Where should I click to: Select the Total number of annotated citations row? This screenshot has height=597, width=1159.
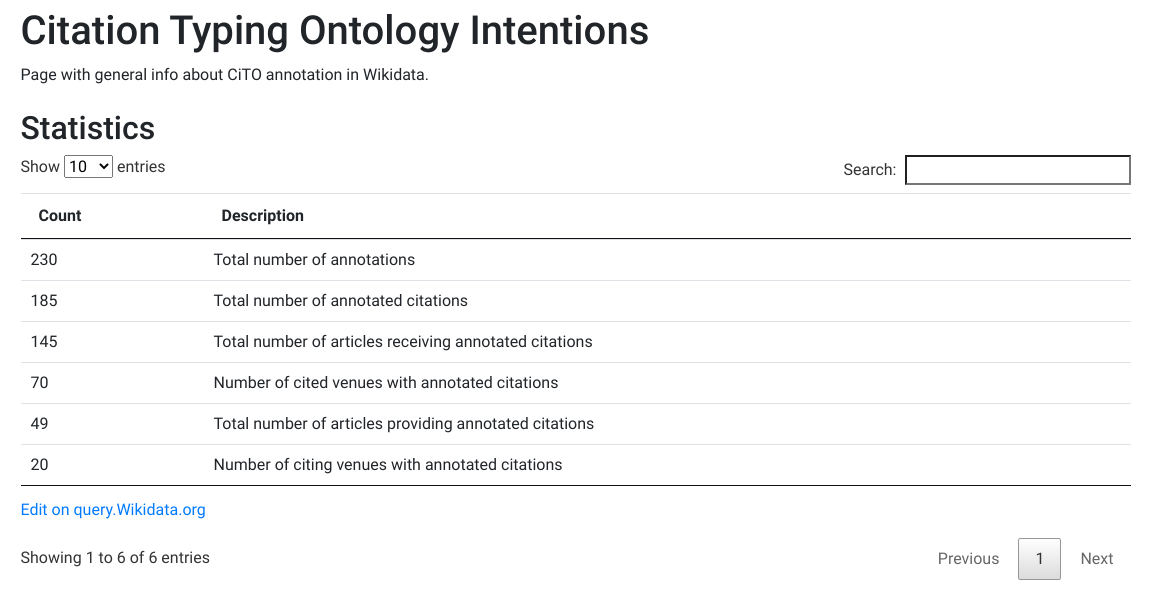tap(576, 301)
